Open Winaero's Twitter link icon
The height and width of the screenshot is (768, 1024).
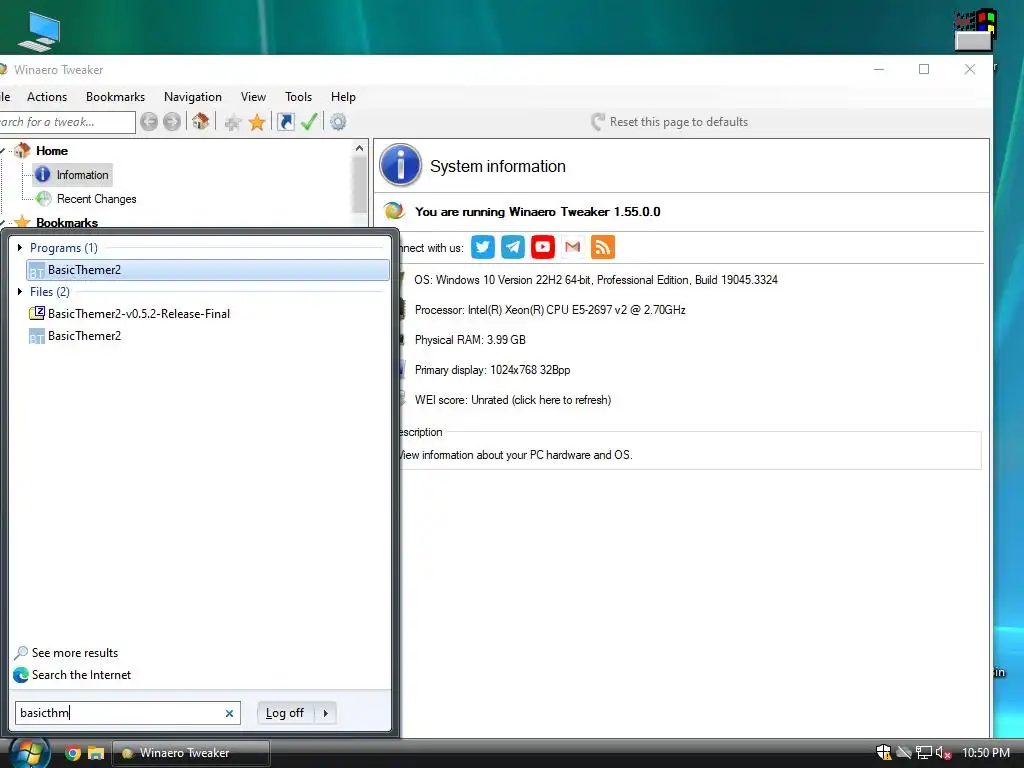click(483, 247)
